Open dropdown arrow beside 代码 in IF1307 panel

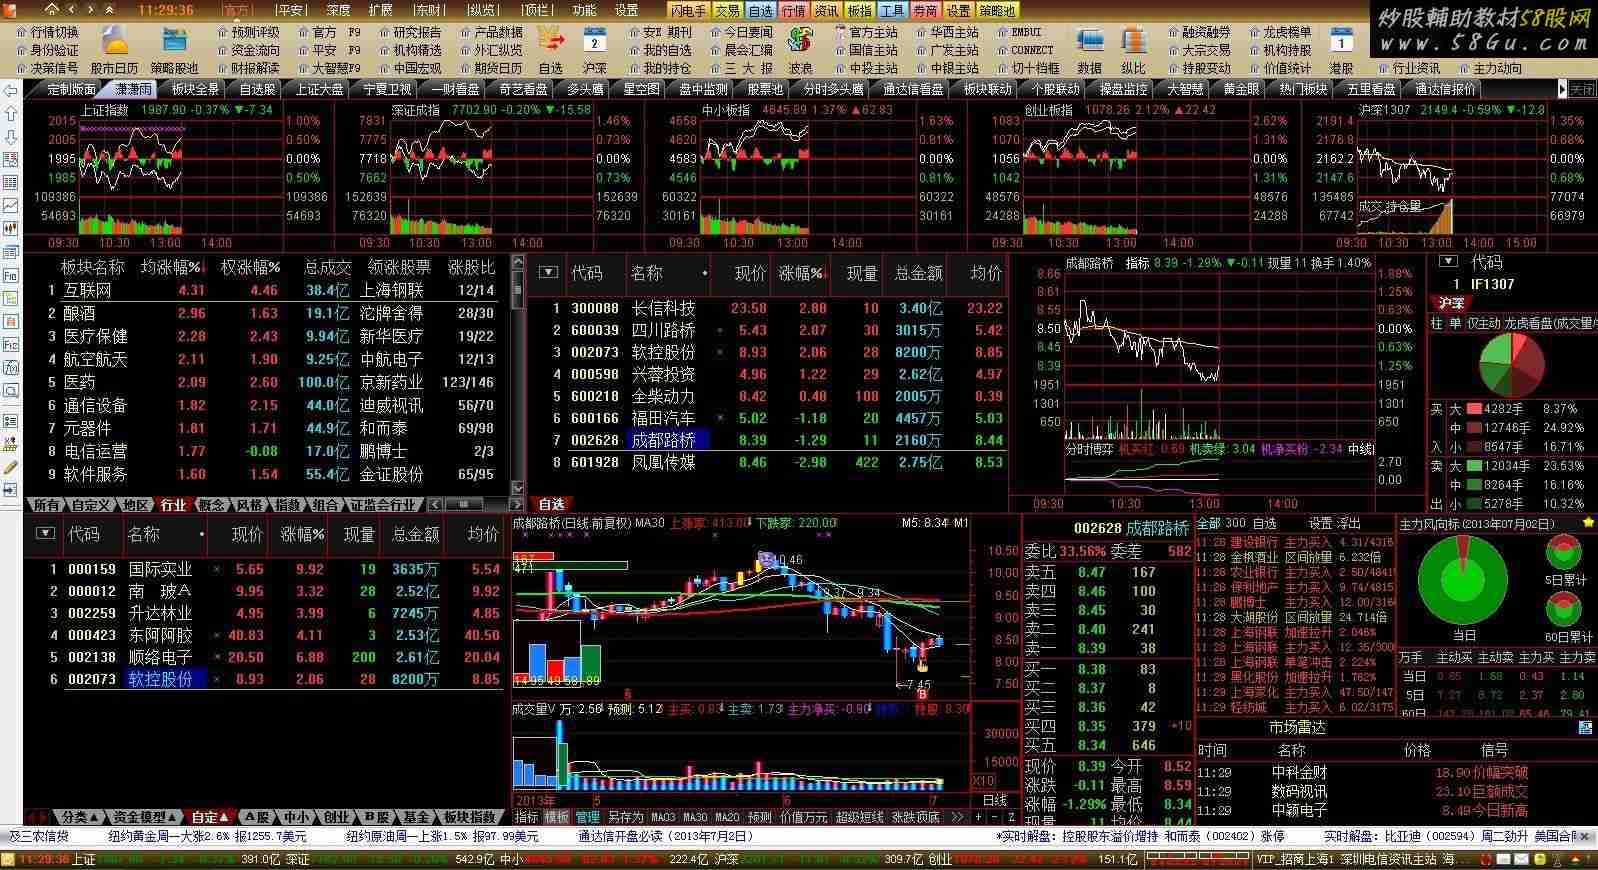pyautogui.click(x=1449, y=262)
